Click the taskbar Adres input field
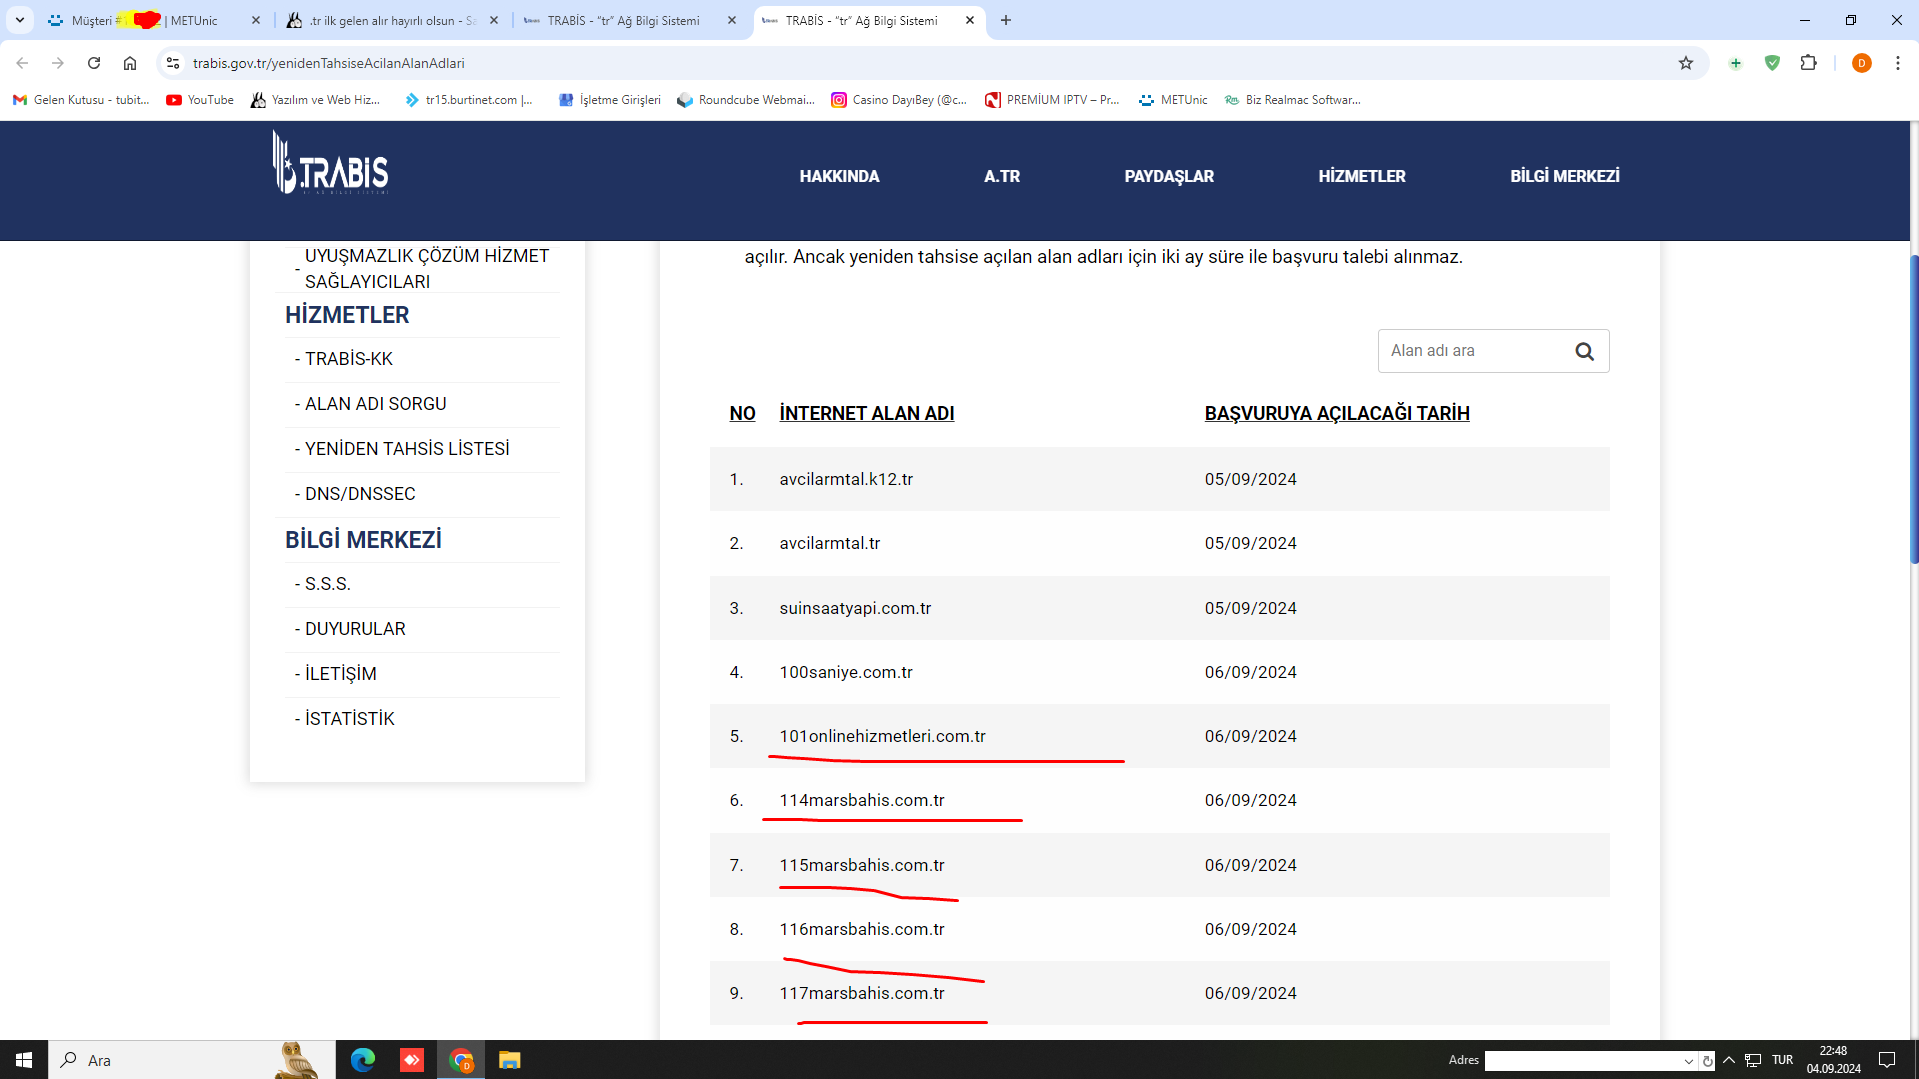 [1583, 1061]
